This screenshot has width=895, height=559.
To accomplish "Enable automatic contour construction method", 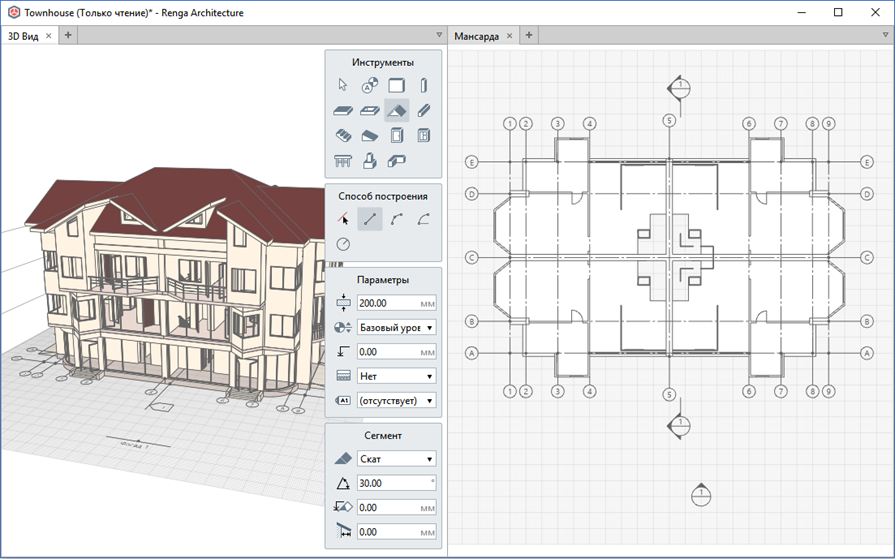I will pos(342,219).
